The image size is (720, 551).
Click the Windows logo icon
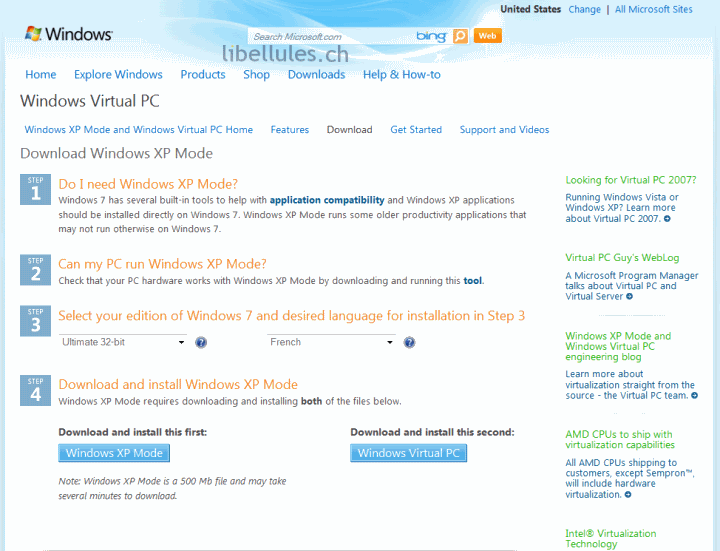pyautogui.click(x=33, y=34)
